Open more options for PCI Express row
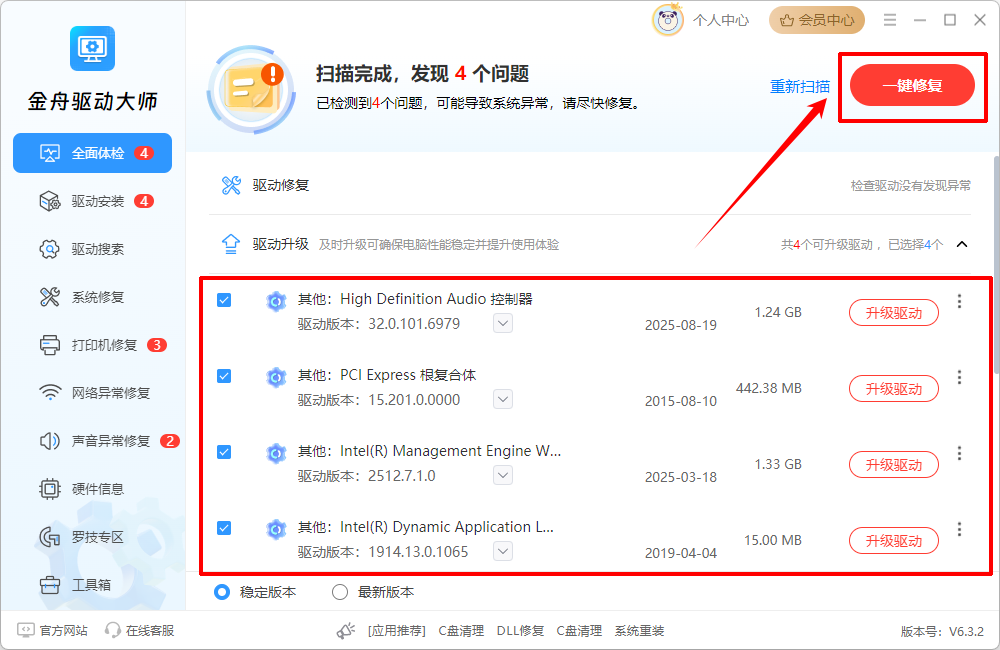1000x650 pixels. click(959, 377)
